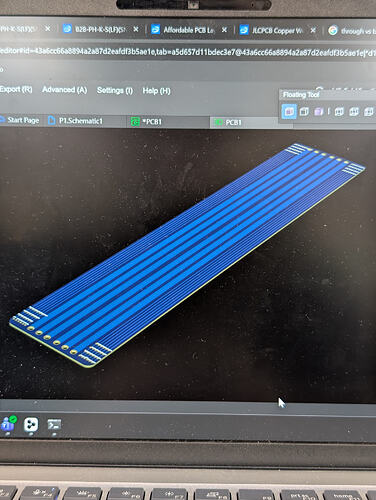Click the first cube icon after the Floating Tool separator

click(x=339, y=112)
